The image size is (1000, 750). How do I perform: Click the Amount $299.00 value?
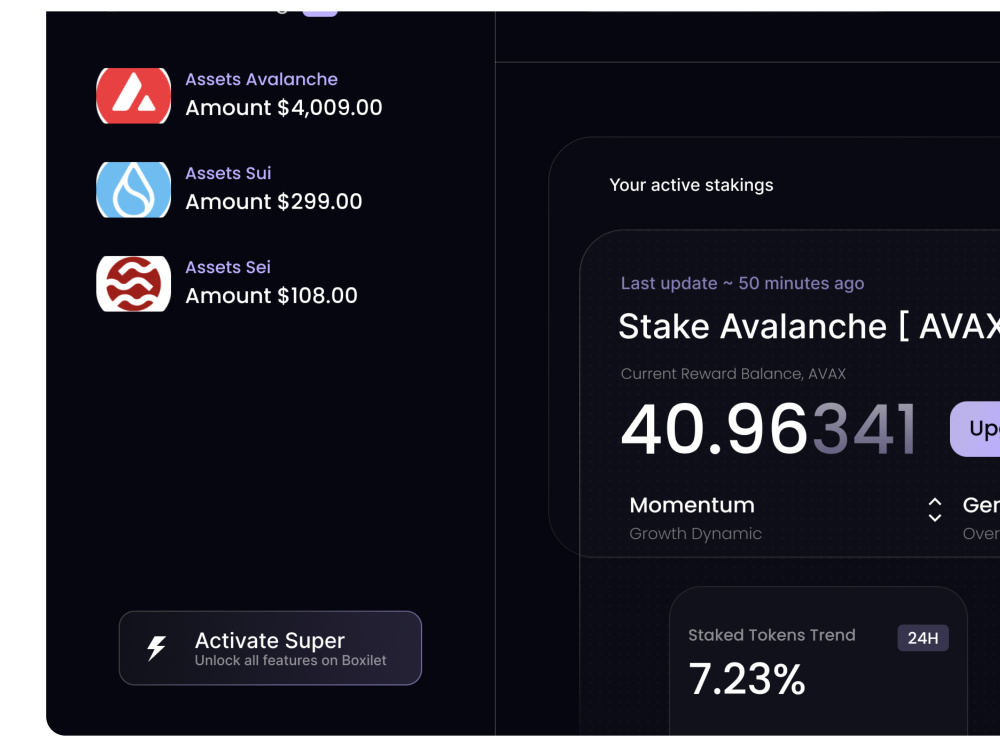[x=274, y=202]
